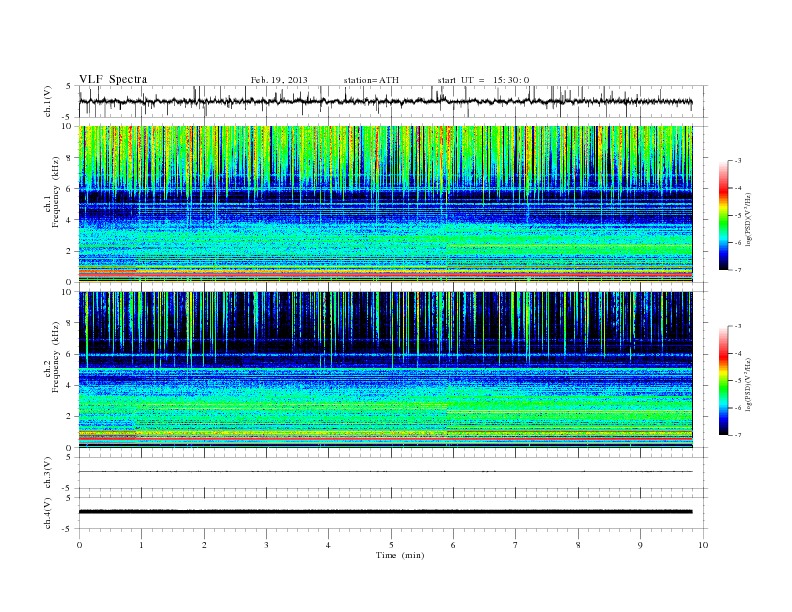Click the "4" tick on the time axis
The height and width of the screenshot is (612, 792).
point(328,545)
